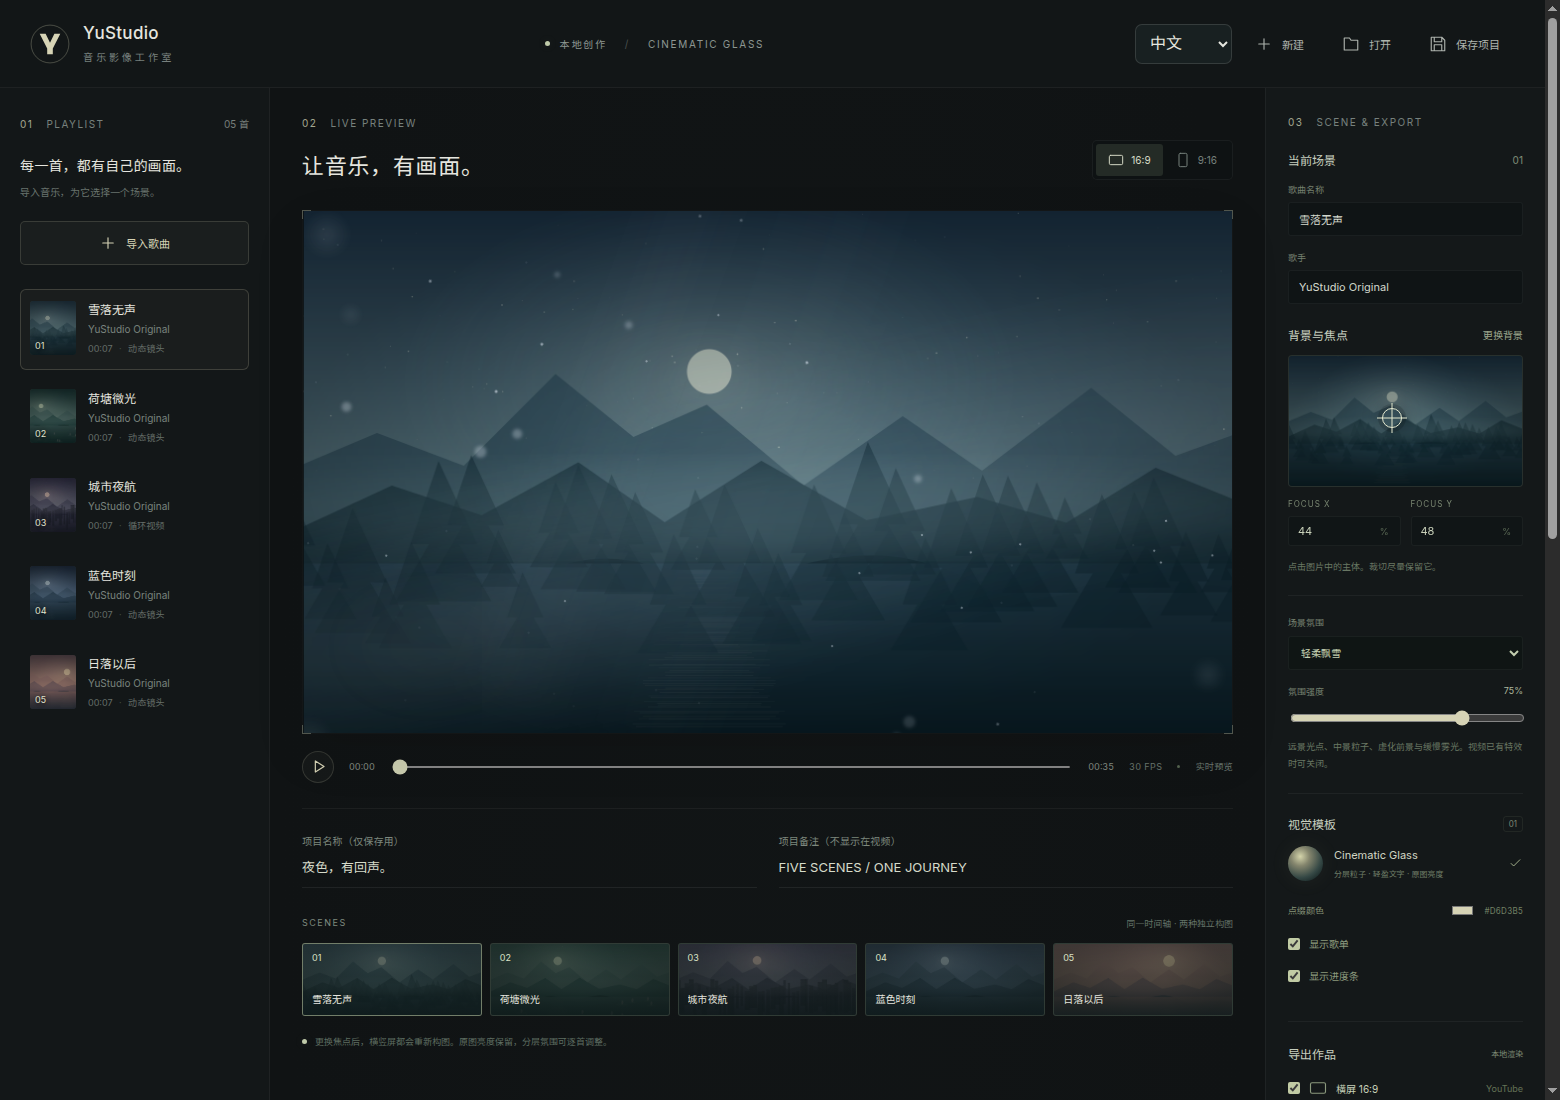Select 雪落无声 in the playlist
The height and width of the screenshot is (1100, 1560).
134,329
